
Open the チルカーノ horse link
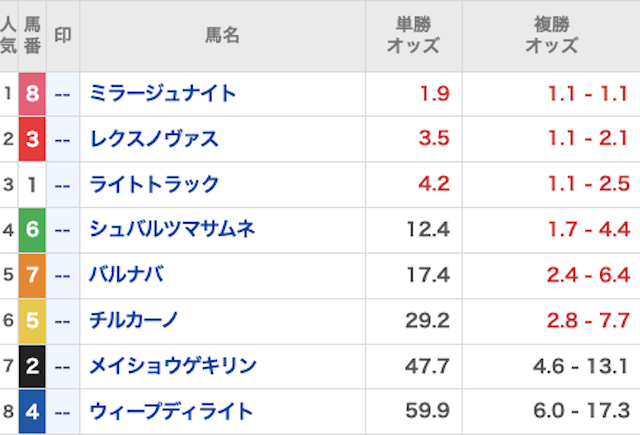click(134, 321)
